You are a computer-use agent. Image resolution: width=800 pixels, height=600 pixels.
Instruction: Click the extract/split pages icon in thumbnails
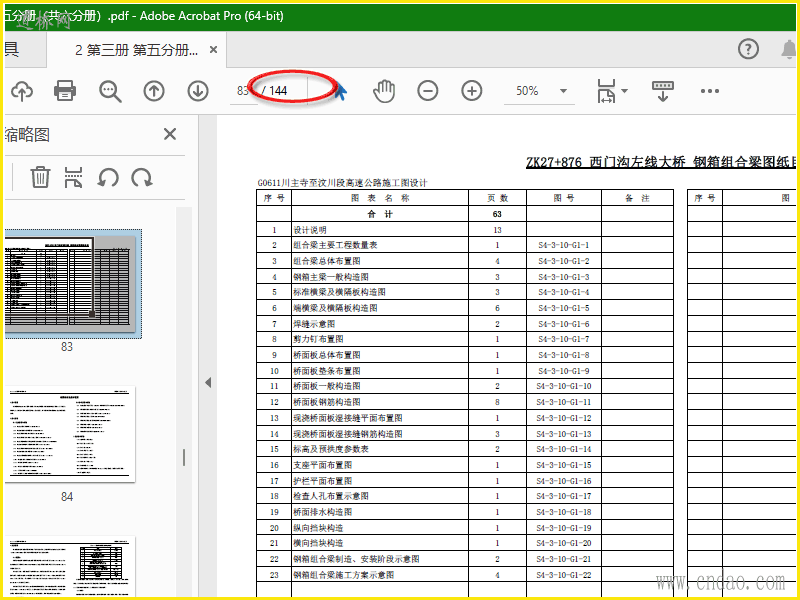(x=73, y=177)
